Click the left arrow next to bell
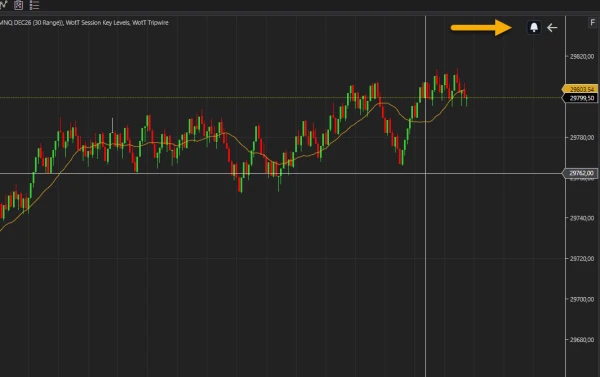 point(552,28)
